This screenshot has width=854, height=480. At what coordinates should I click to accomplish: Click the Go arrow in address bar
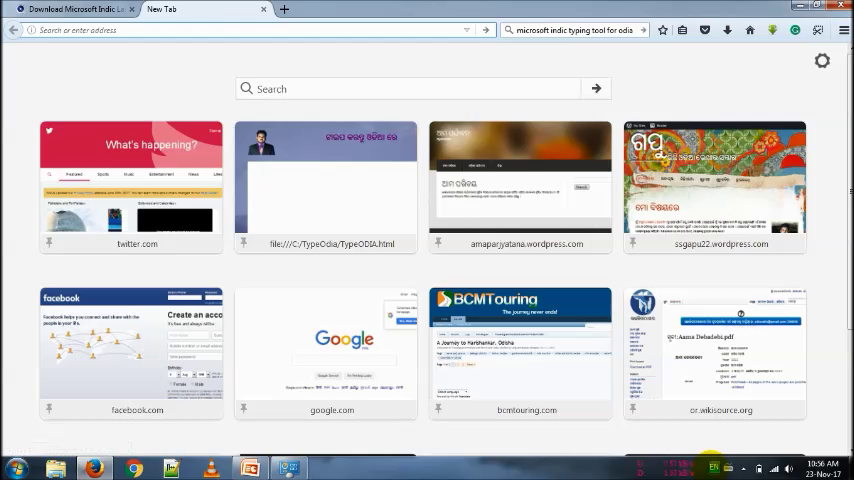pyautogui.click(x=486, y=30)
